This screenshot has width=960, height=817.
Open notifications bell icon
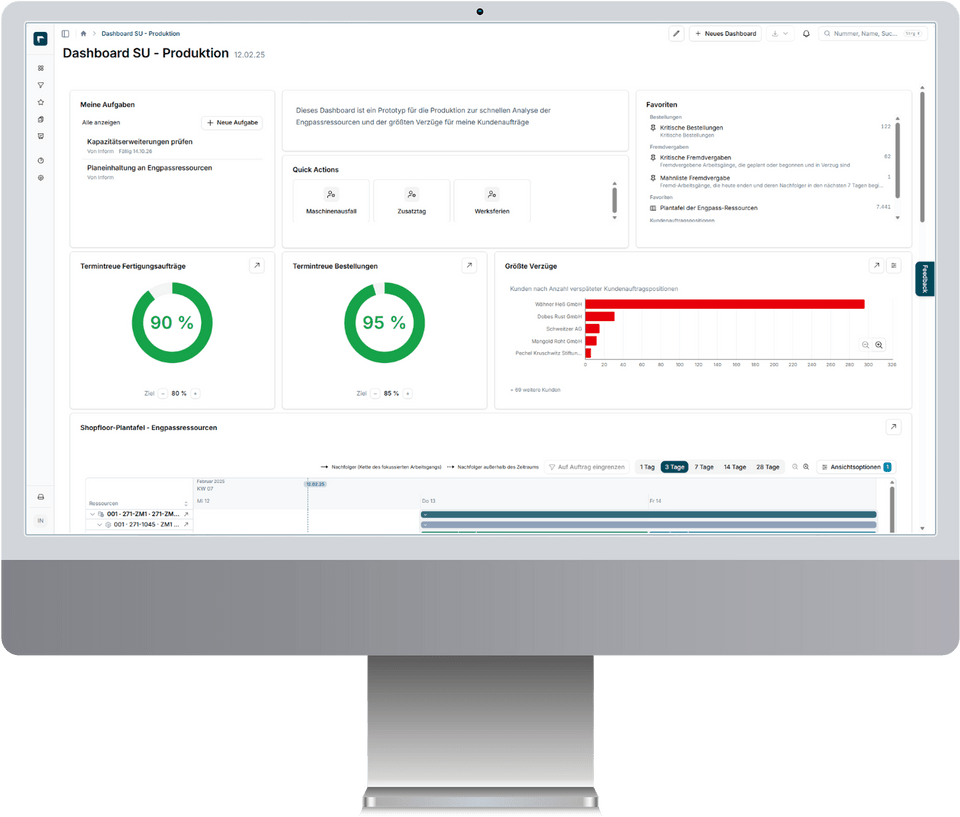806,34
